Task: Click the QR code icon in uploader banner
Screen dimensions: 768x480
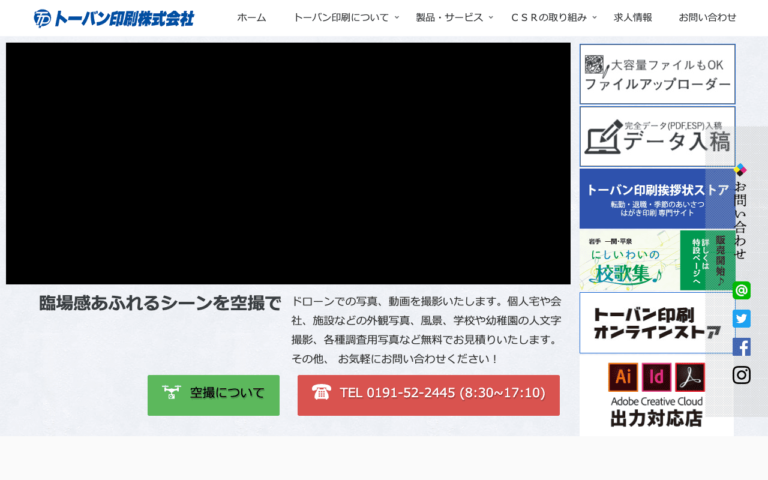Action: [594, 64]
